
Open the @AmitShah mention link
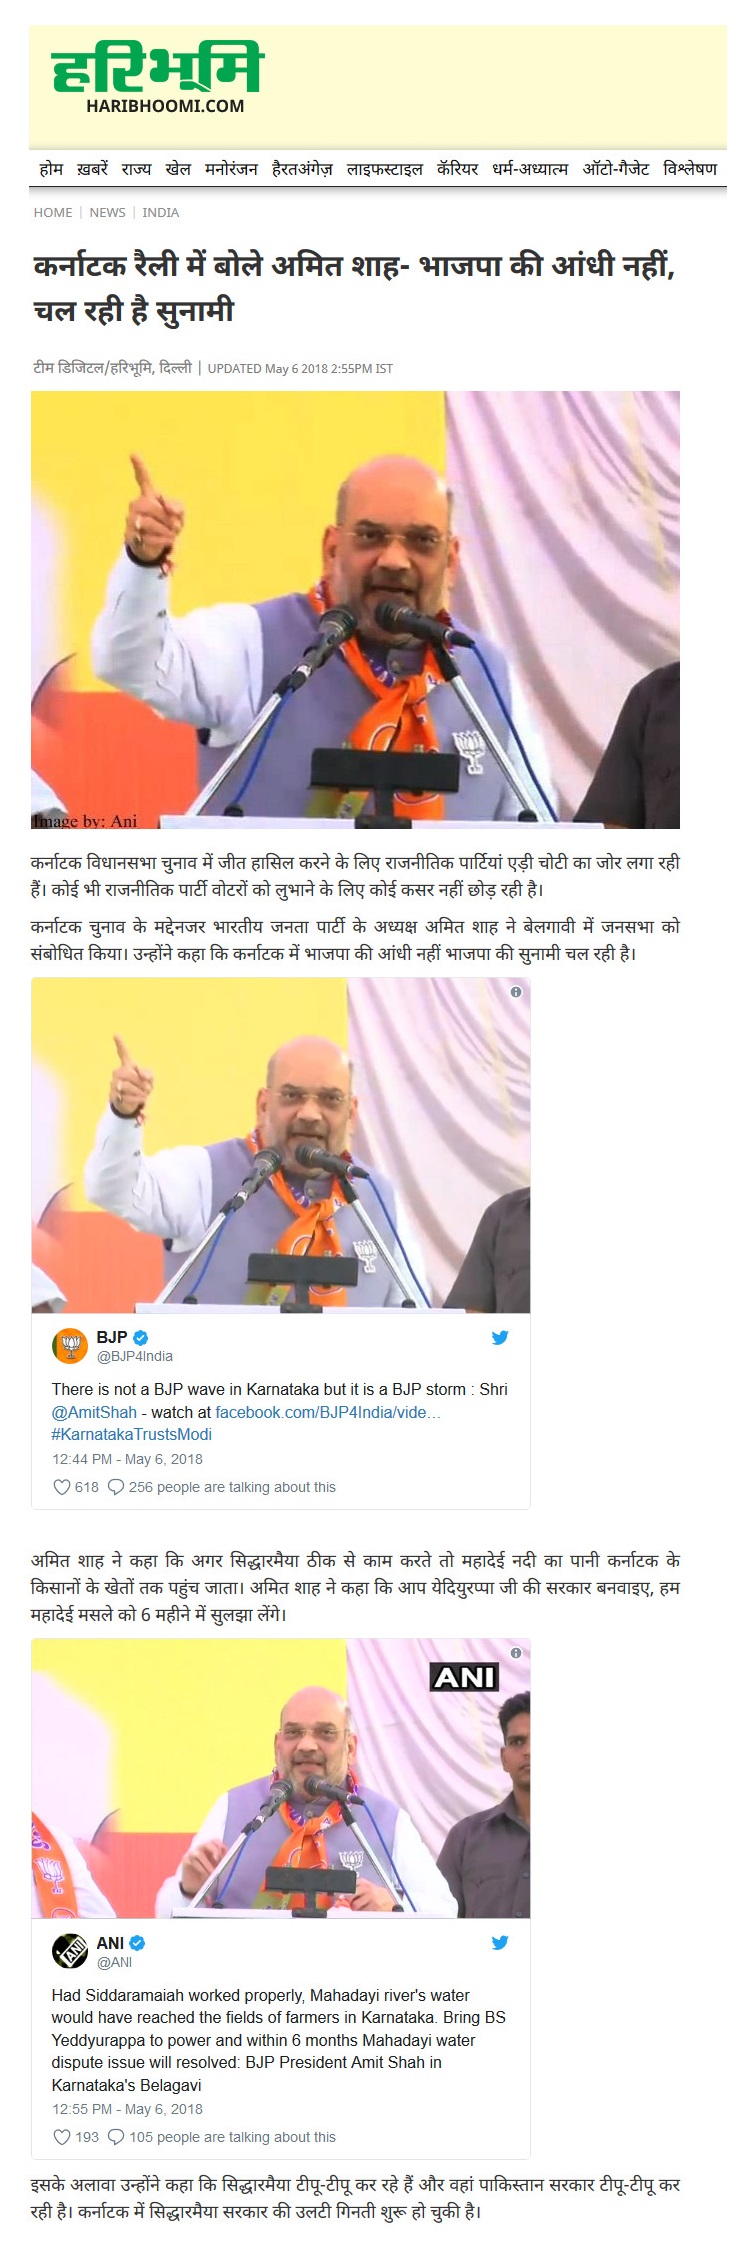(94, 1412)
